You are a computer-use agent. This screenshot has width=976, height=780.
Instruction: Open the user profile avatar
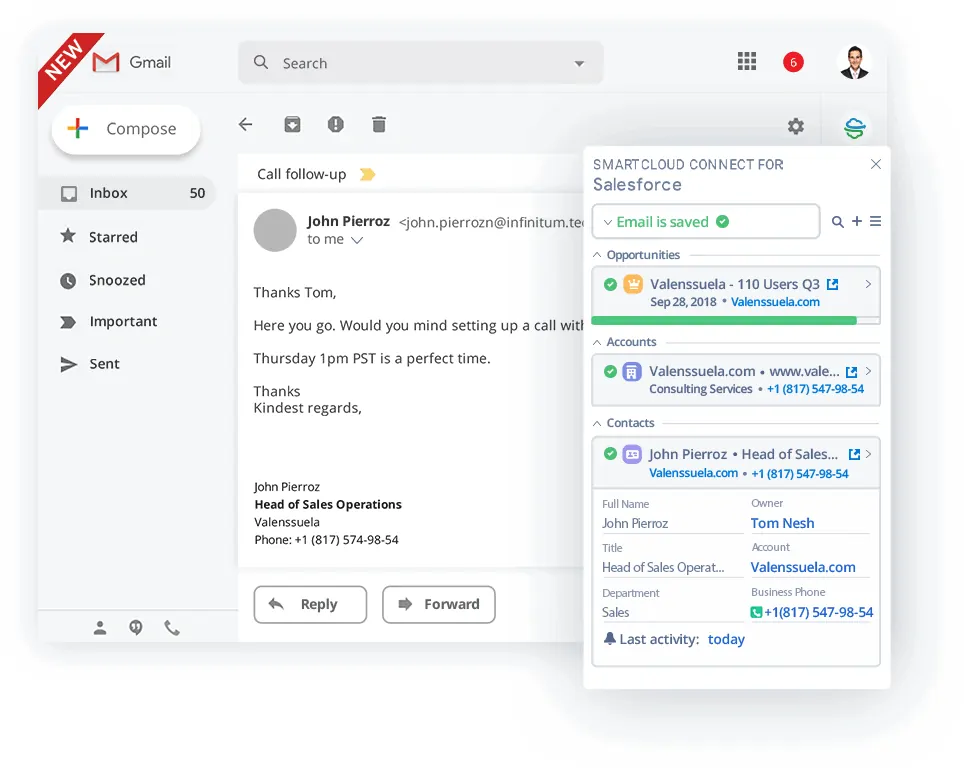(854, 62)
